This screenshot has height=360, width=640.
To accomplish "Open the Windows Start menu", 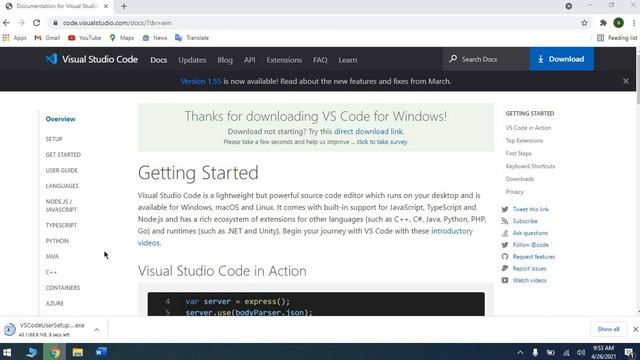I will click(x=7, y=352).
